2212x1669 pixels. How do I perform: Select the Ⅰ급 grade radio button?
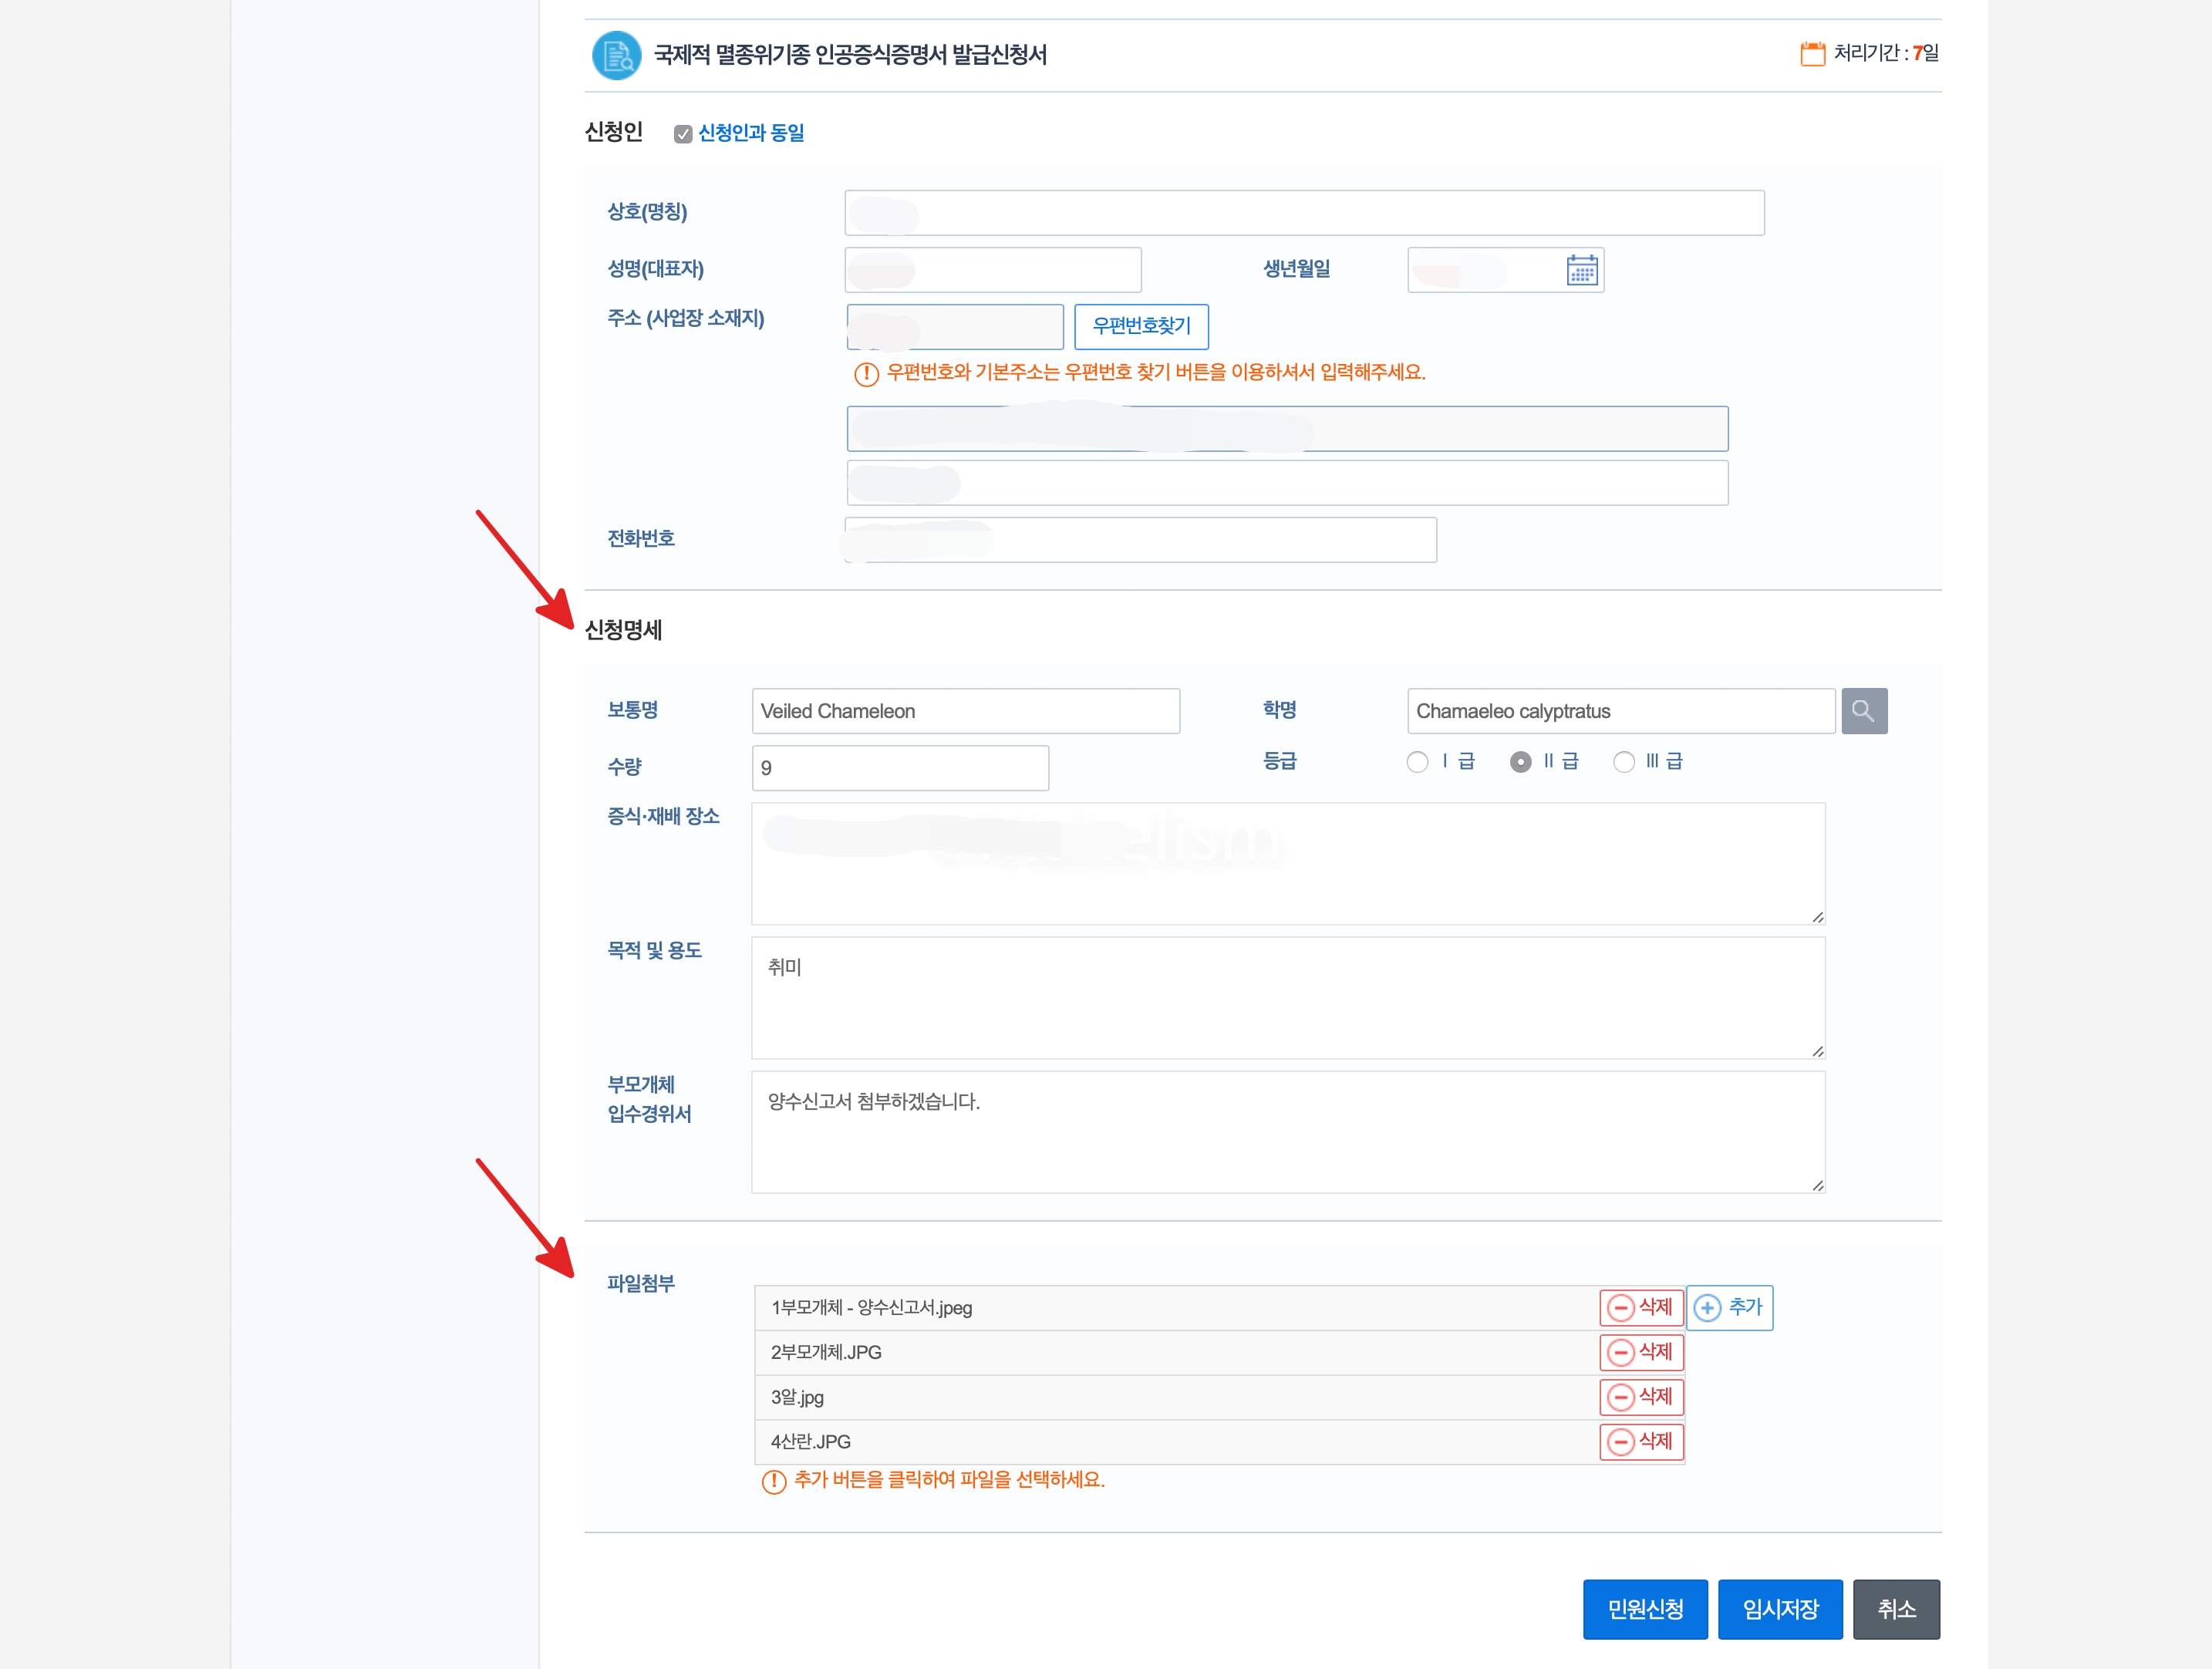1417,762
